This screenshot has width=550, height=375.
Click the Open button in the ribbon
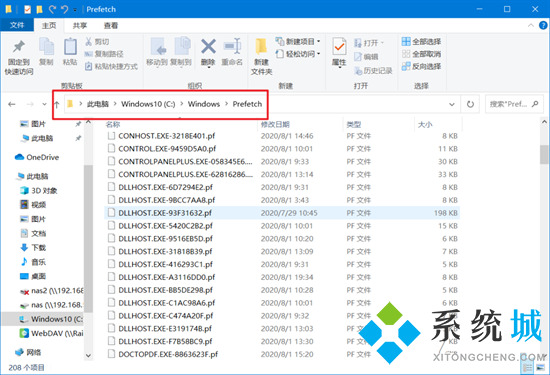coord(369,43)
